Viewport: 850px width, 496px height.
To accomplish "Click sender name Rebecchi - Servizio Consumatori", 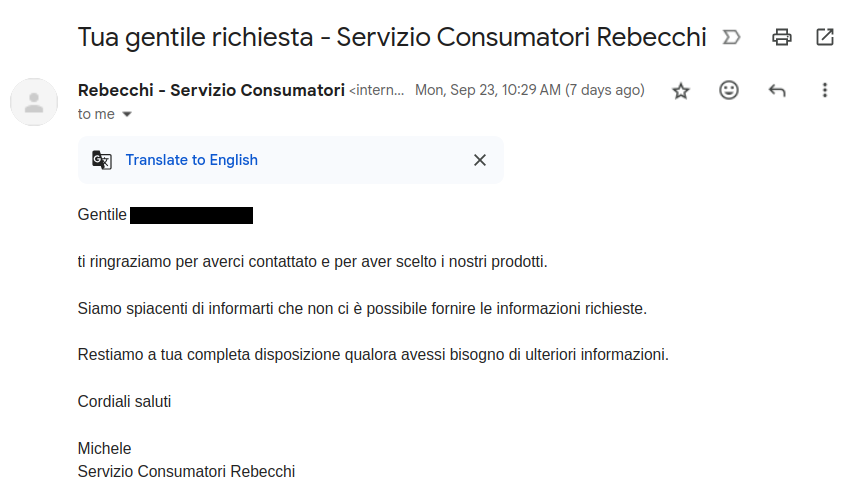I will 211,90.
